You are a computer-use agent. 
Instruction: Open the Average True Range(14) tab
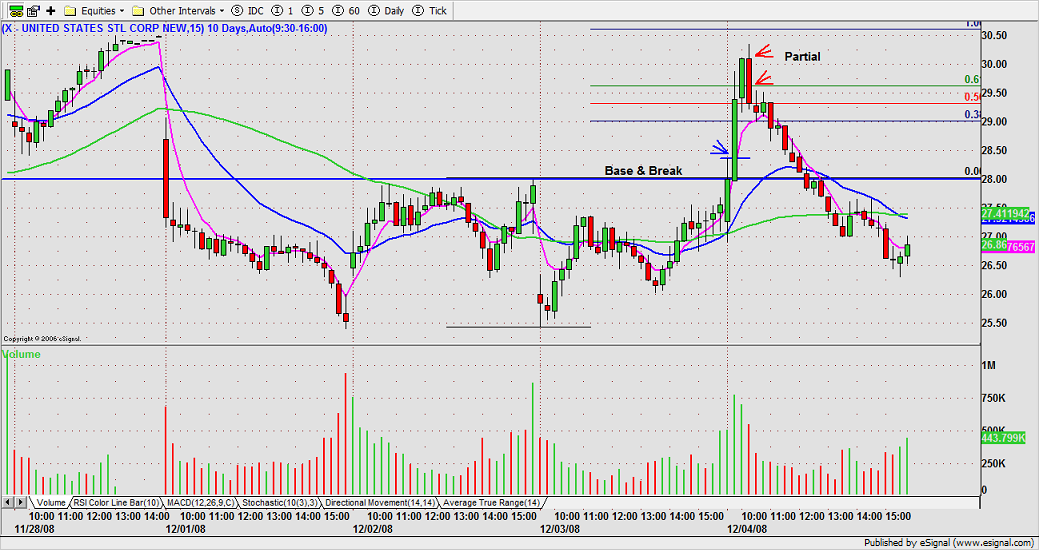click(x=492, y=503)
